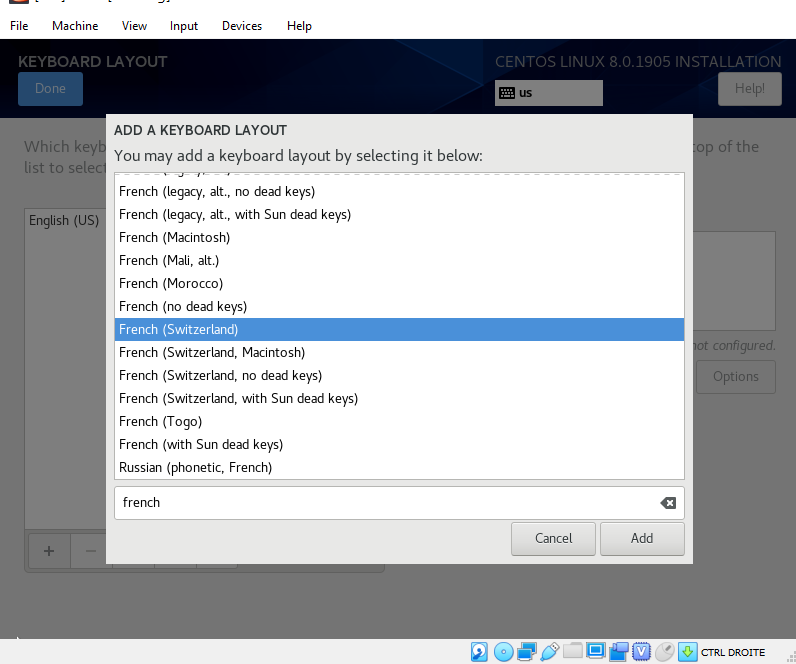Cancel the add keyboard layout dialog
The height and width of the screenshot is (664, 796).
(553, 538)
